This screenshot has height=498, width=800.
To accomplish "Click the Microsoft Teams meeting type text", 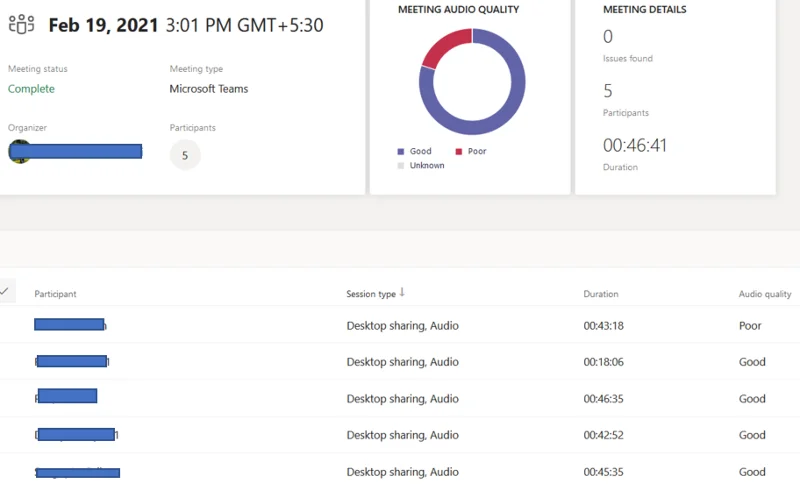I will 209,89.
